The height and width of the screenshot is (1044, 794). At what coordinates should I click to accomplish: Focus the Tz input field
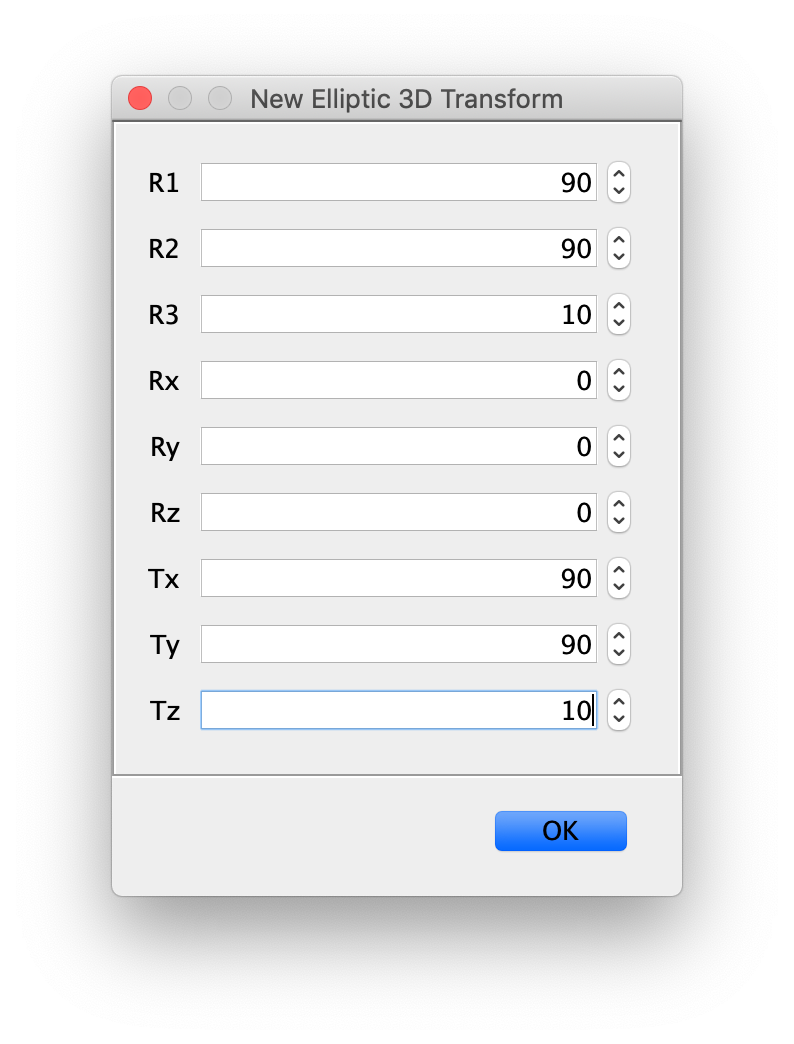point(398,710)
